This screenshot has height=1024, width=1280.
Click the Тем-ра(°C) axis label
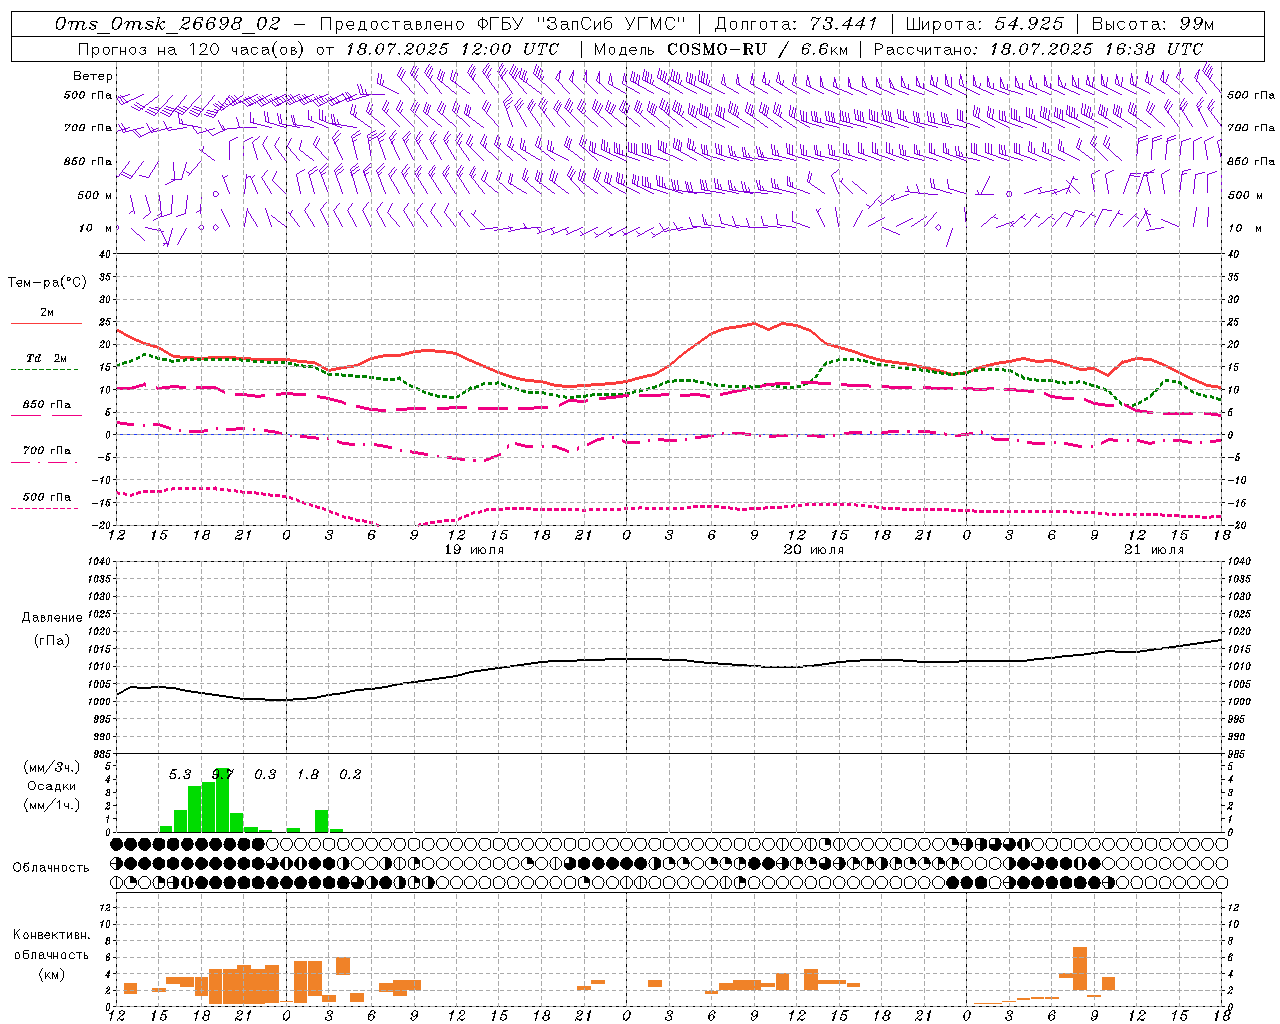tap(47, 283)
